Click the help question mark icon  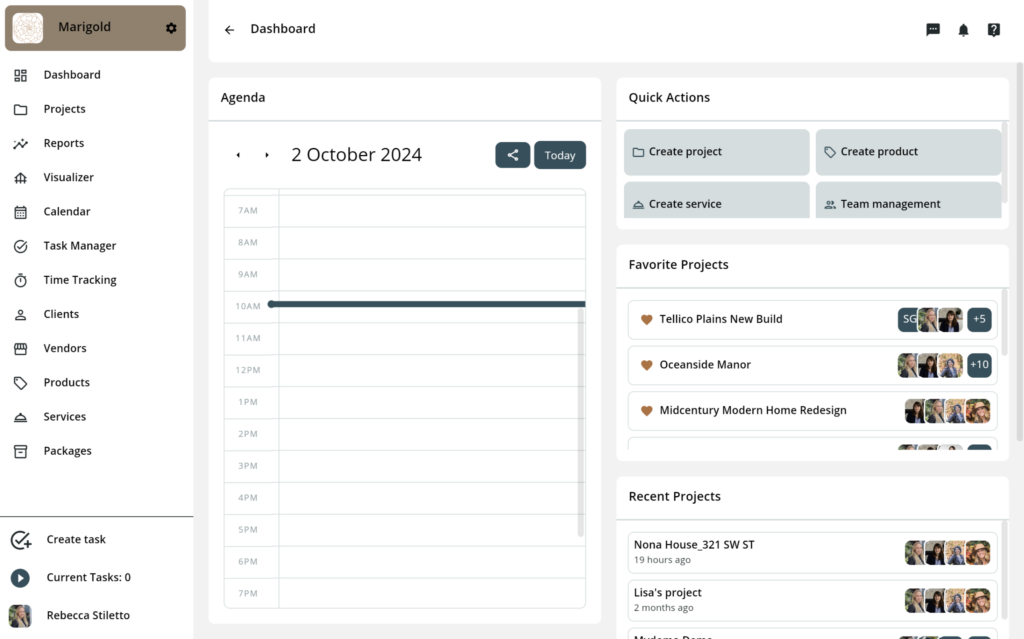coord(993,30)
